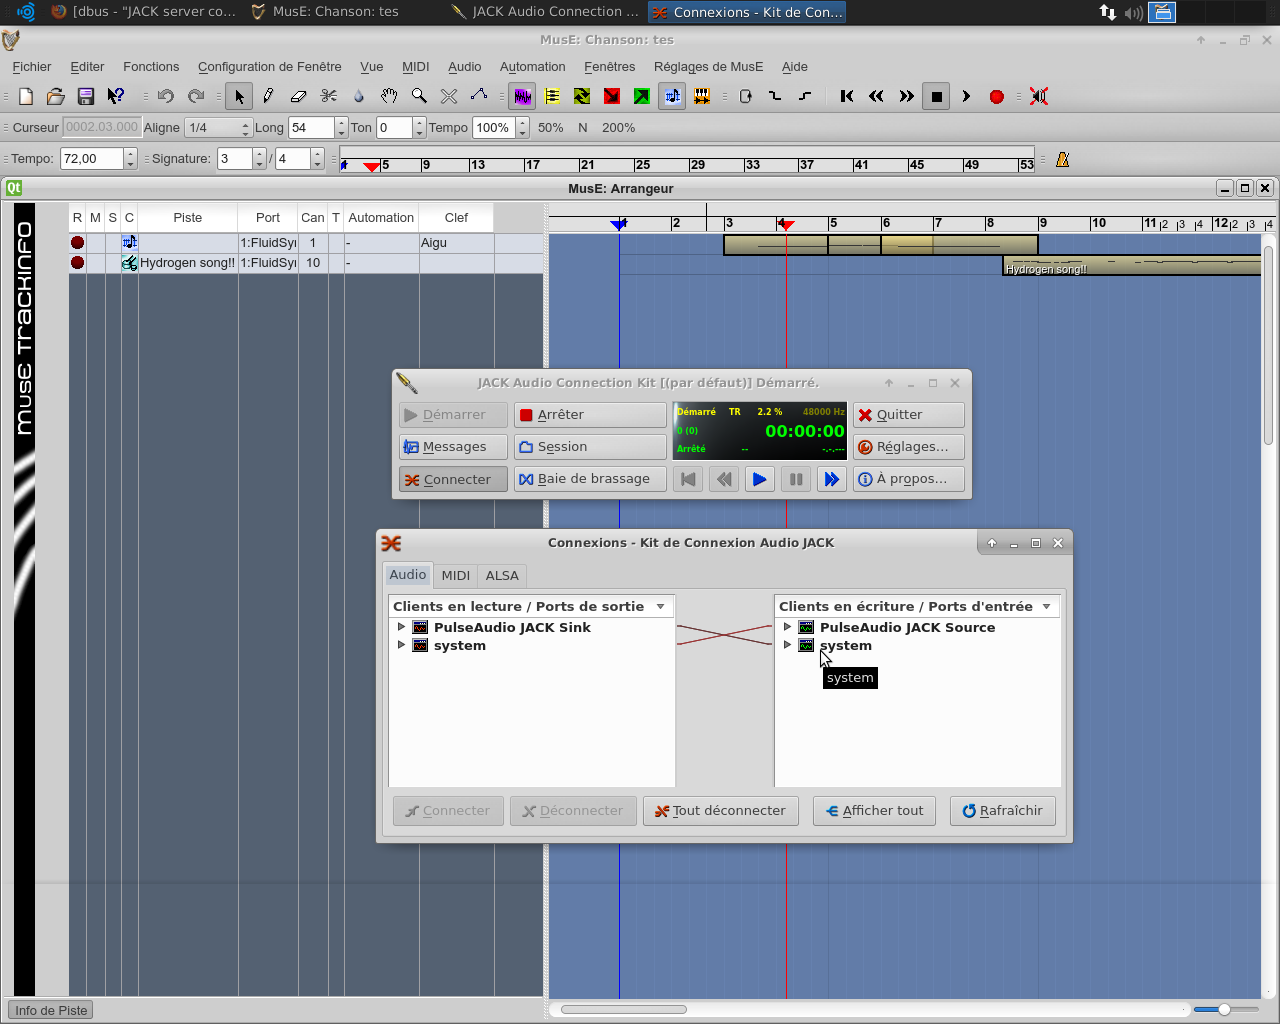1280x1024 pixels.
Task: Toggle the Connecter button in JACK control
Action: pos(453,480)
